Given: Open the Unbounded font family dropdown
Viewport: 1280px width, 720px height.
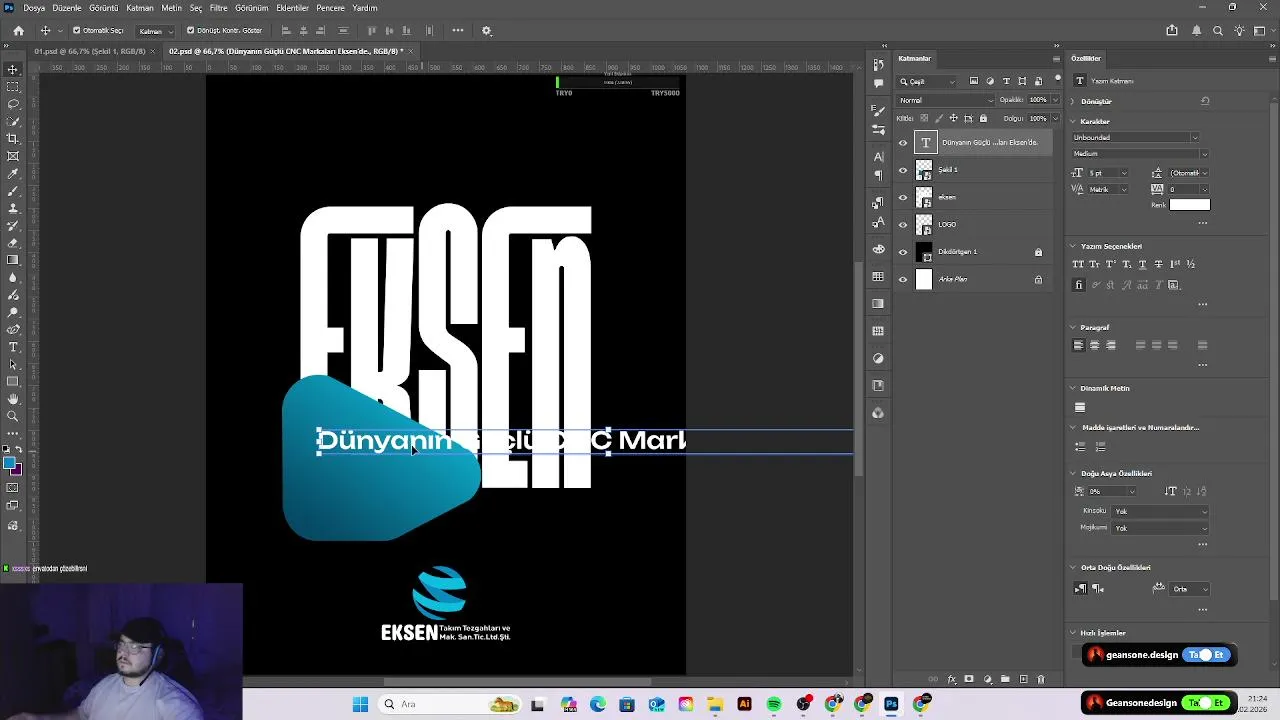Looking at the screenshot, I should [1135, 137].
